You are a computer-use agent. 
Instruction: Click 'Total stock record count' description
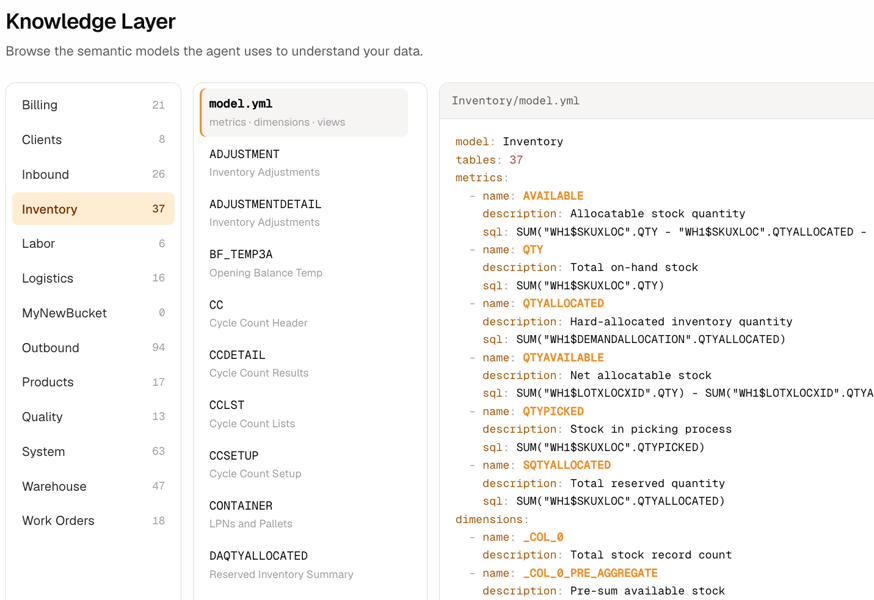coord(650,555)
